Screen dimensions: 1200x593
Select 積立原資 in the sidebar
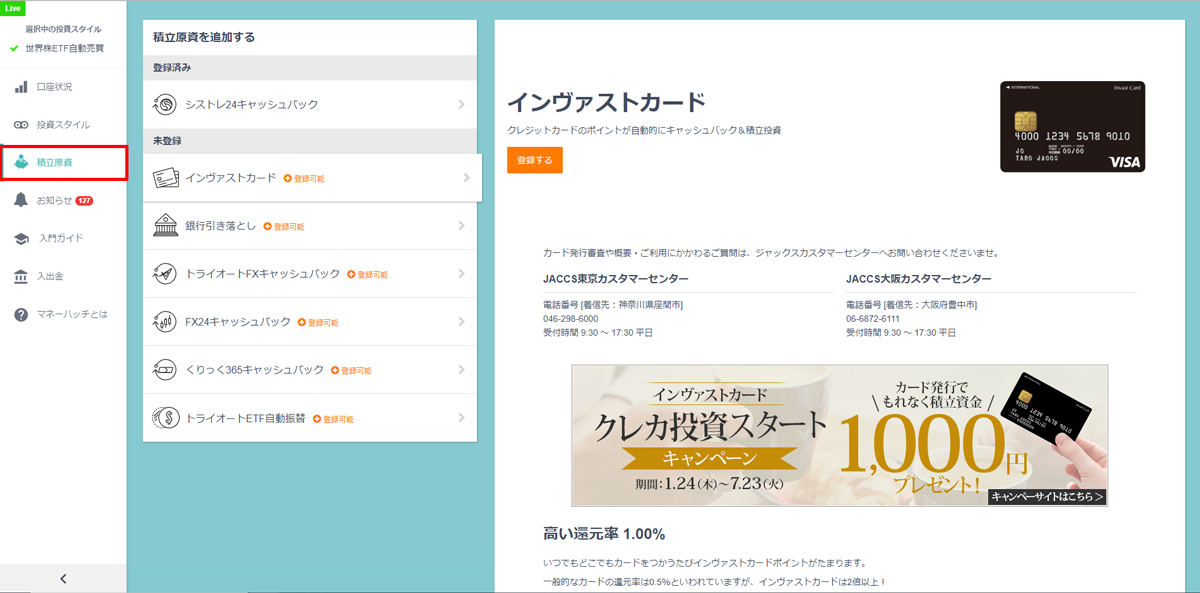tap(63, 162)
